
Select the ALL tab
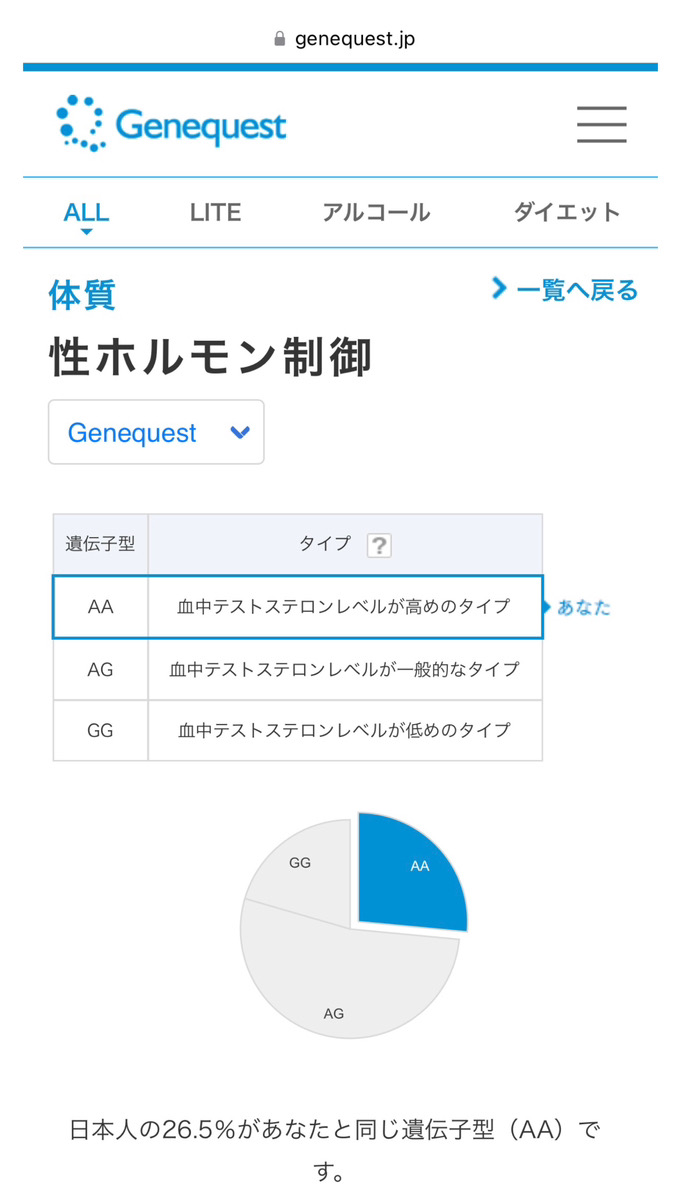pos(86,212)
